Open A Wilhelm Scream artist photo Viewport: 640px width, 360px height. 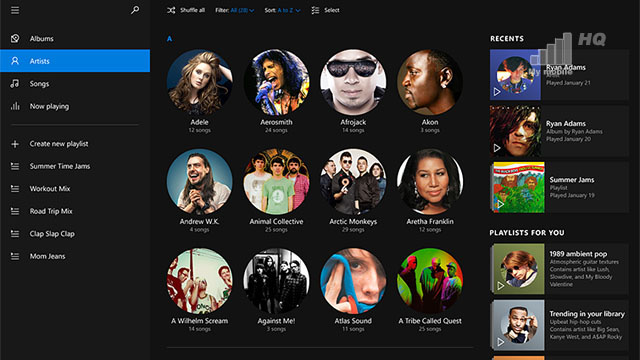coord(200,281)
